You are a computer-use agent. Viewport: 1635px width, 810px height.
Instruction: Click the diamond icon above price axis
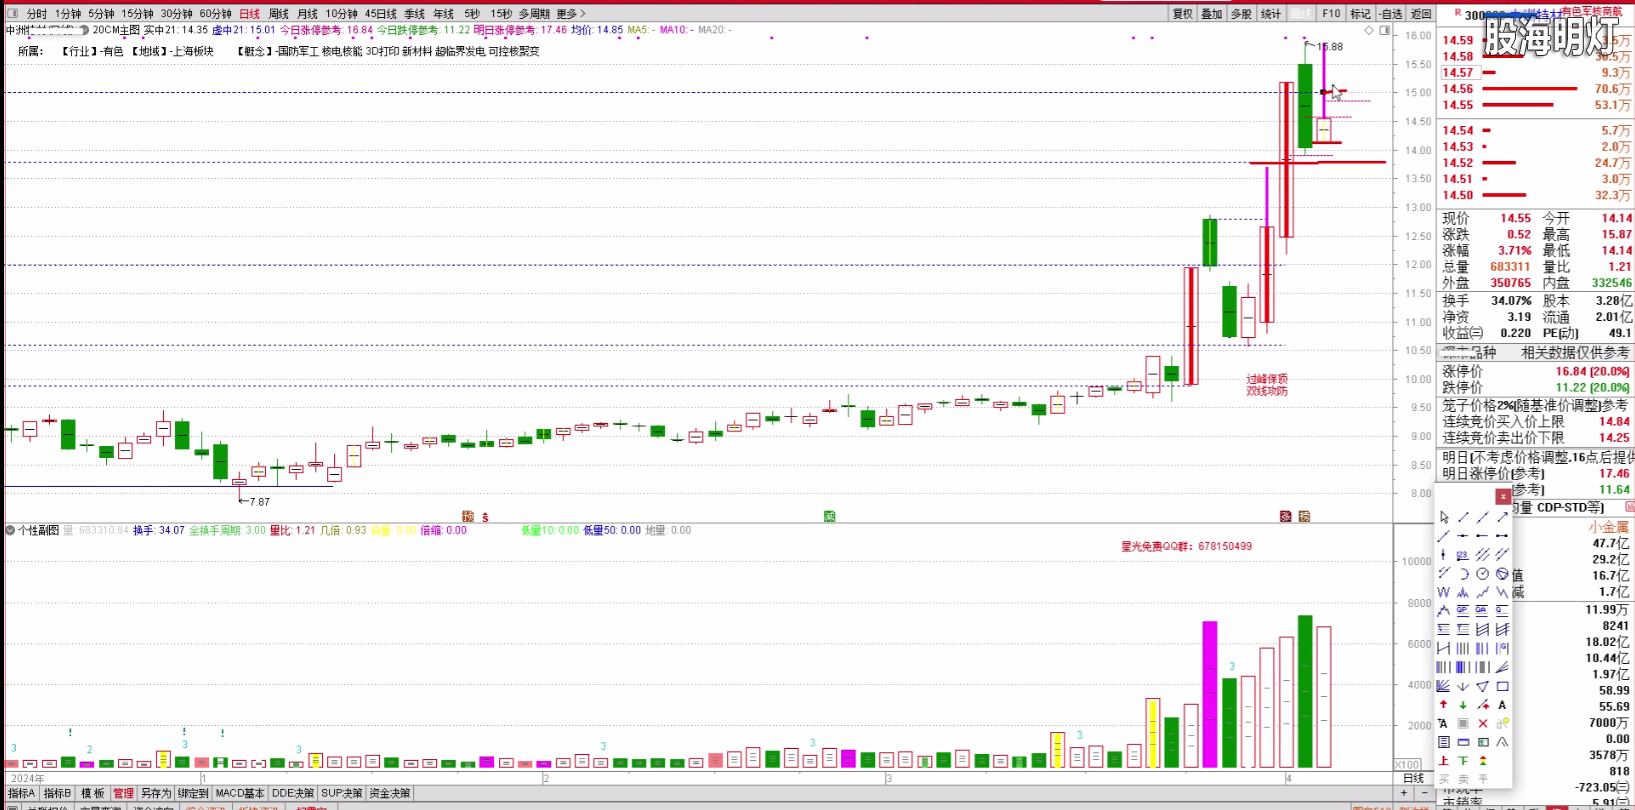1369,30
